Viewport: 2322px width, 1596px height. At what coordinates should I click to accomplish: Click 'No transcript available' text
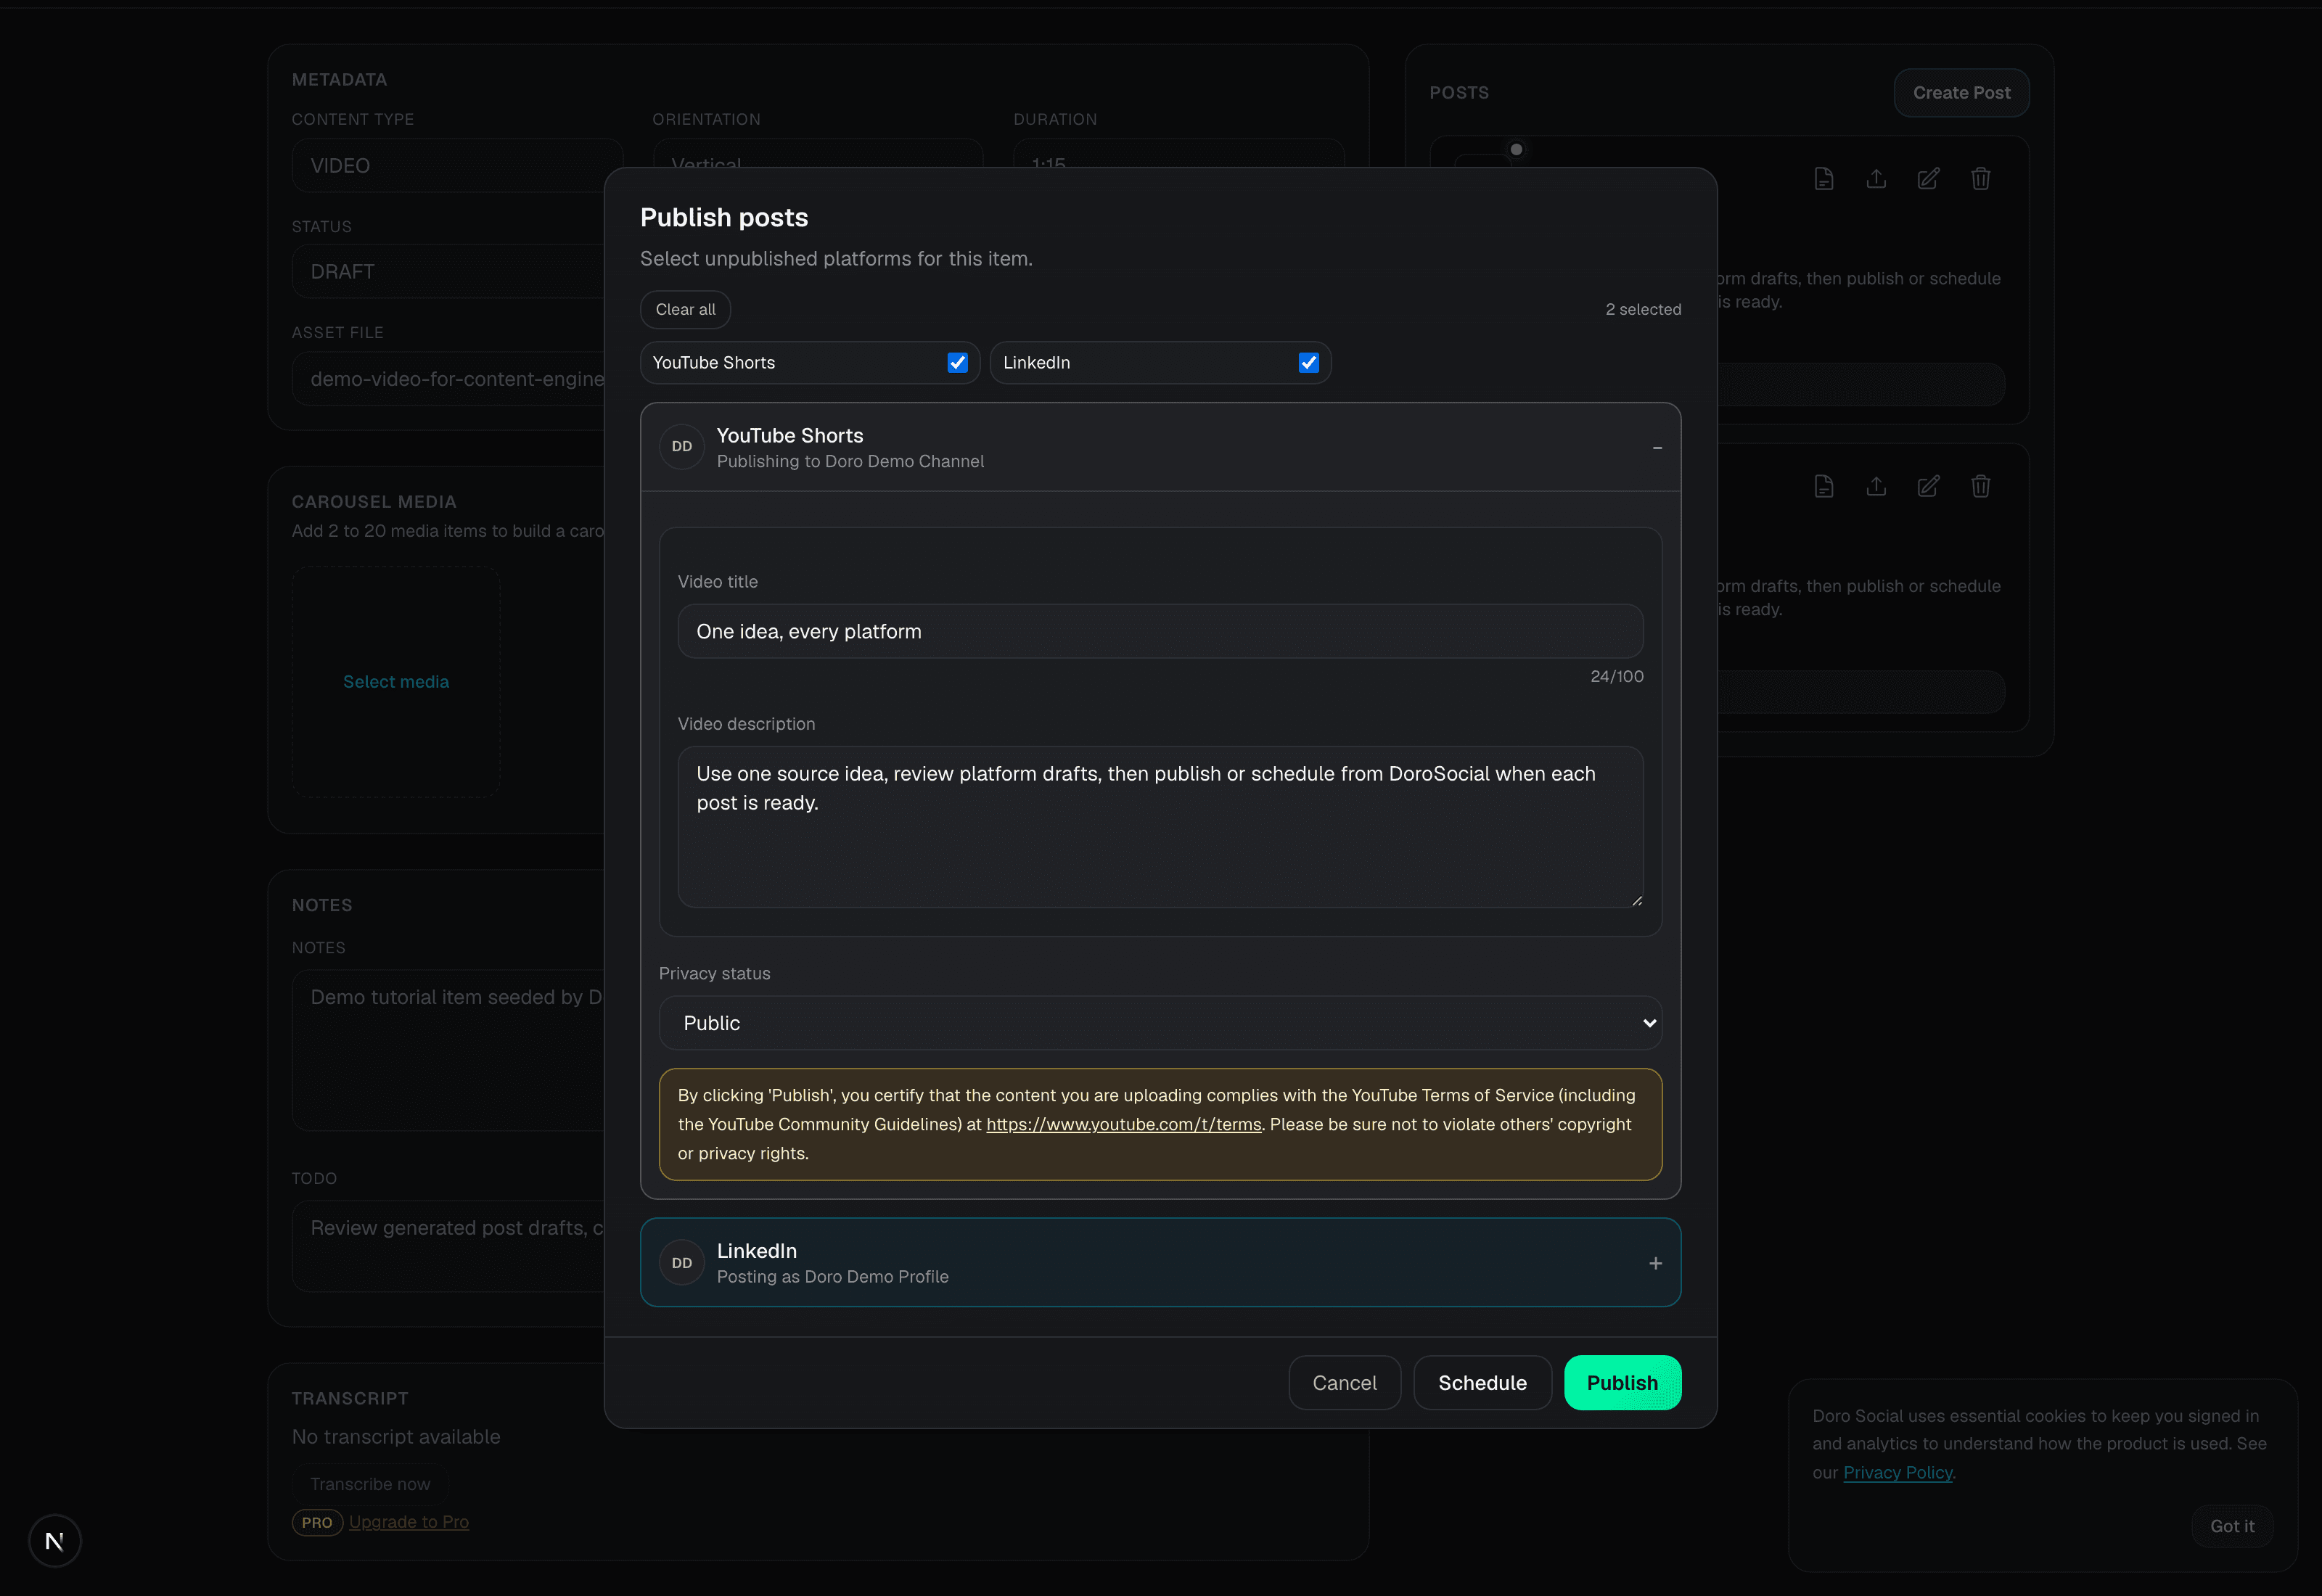point(396,1437)
